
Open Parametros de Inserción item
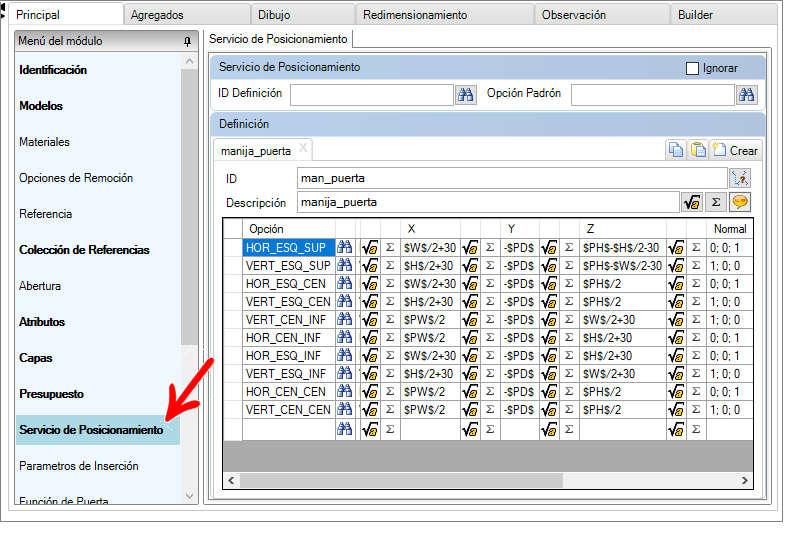(79, 466)
